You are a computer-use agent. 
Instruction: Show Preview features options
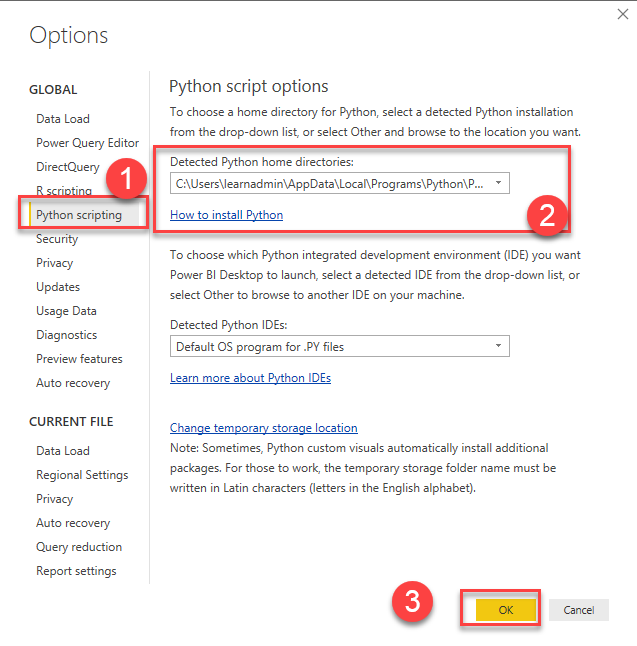point(80,359)
